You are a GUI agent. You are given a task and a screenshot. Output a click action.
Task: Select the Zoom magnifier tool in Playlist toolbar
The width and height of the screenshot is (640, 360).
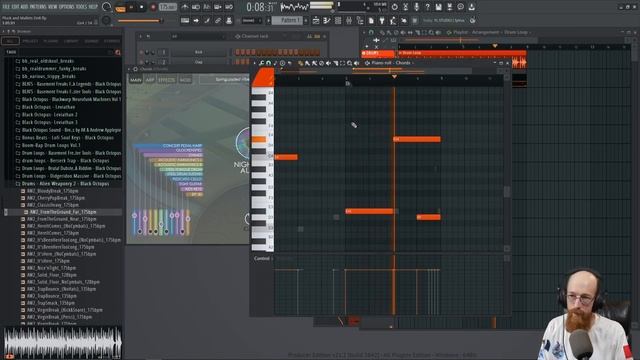click(431, 33)
